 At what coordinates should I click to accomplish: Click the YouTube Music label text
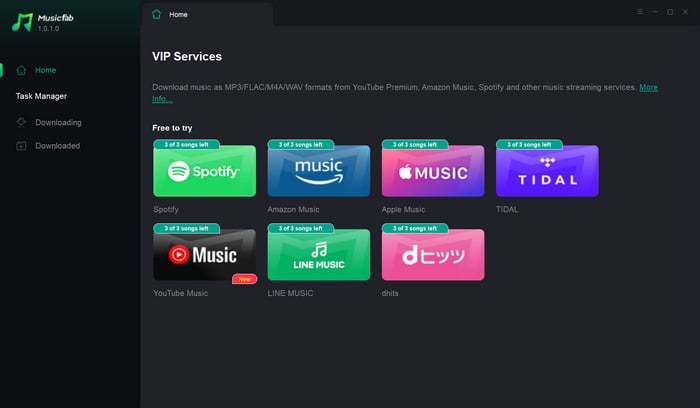click(180, 293)
